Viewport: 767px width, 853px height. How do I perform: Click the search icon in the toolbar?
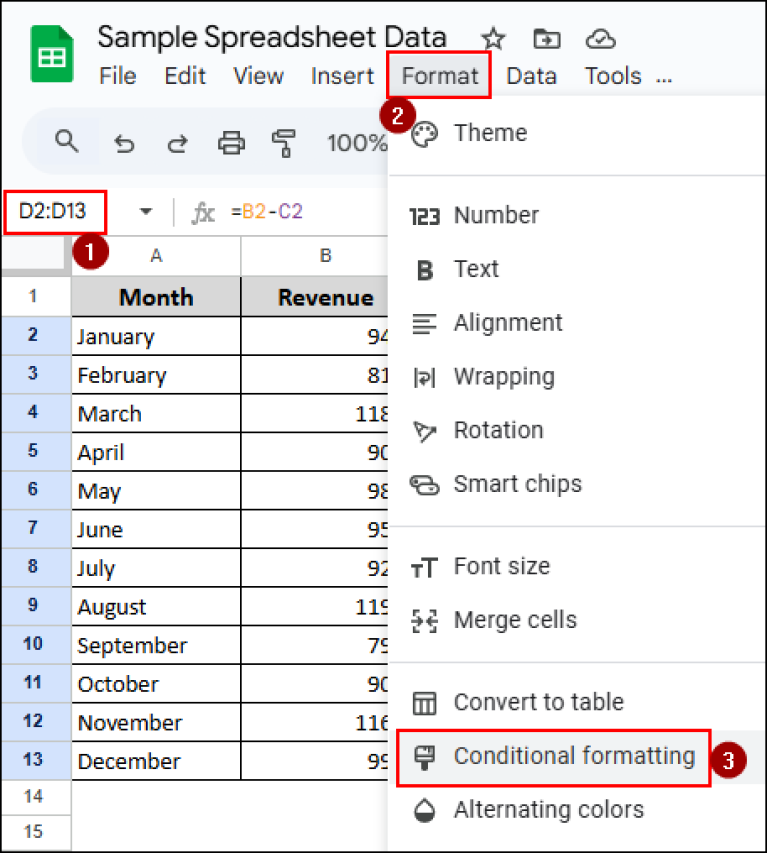(66, 142)
